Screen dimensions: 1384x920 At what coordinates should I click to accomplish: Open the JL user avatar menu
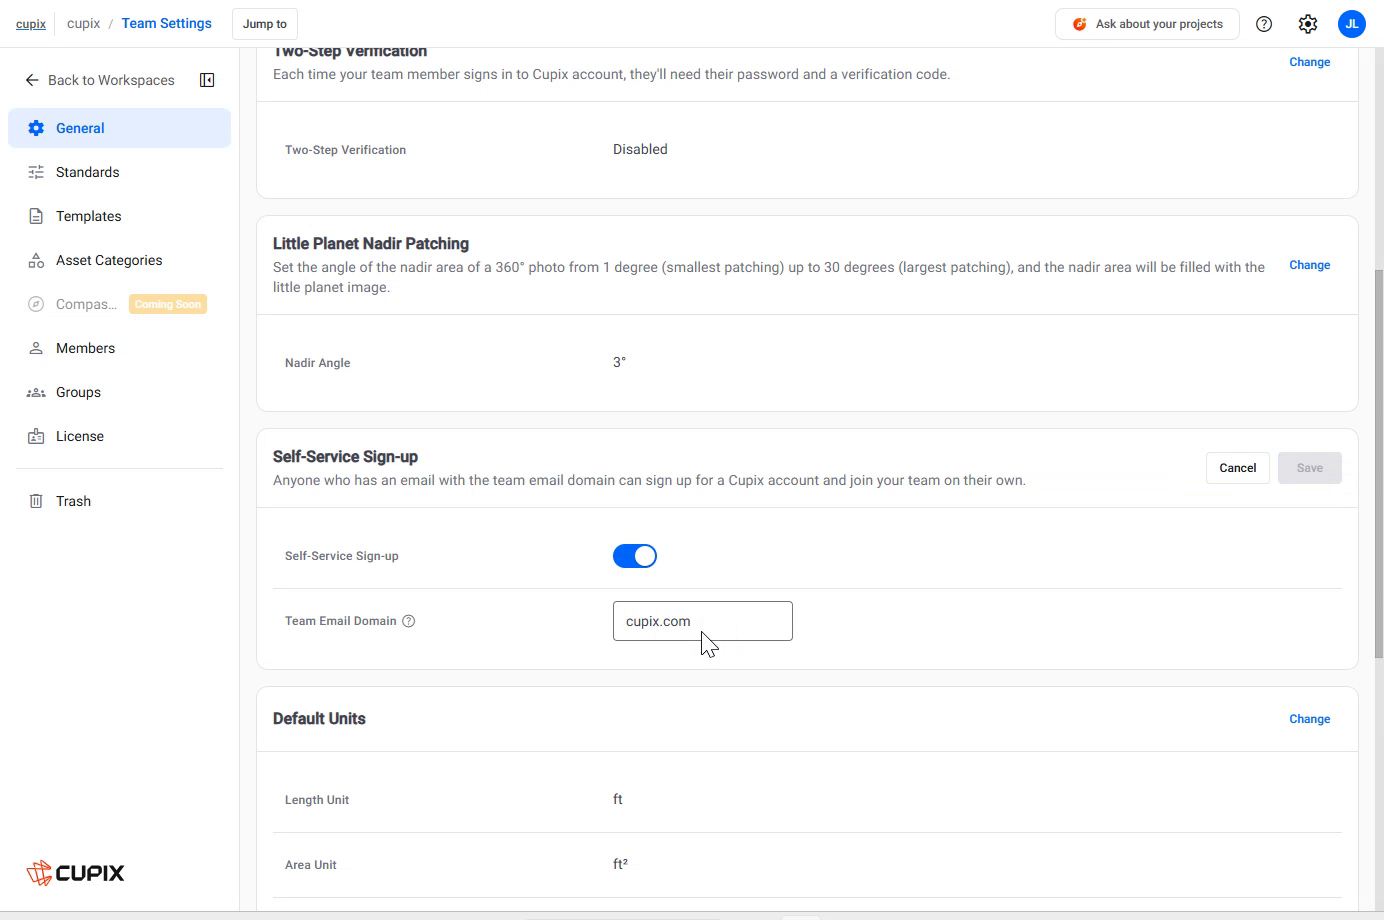pyautogui.click(x=1352, y=24)
